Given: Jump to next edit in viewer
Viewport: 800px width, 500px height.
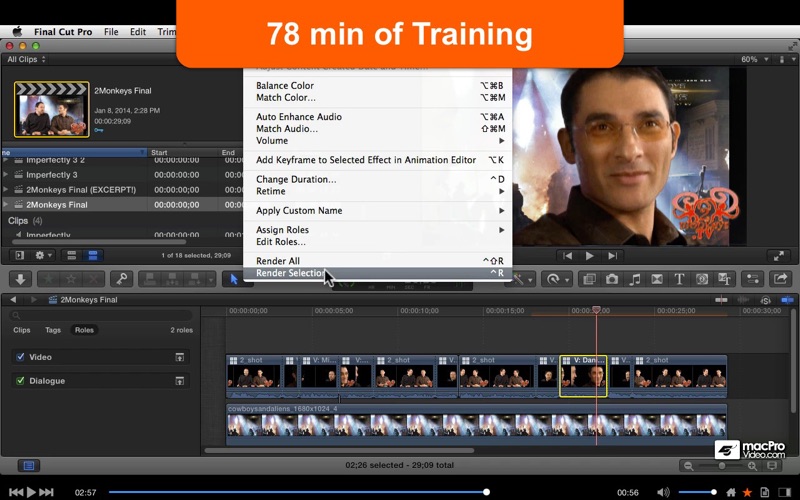Looking at the screenshot, I should (x=613, y=256).
